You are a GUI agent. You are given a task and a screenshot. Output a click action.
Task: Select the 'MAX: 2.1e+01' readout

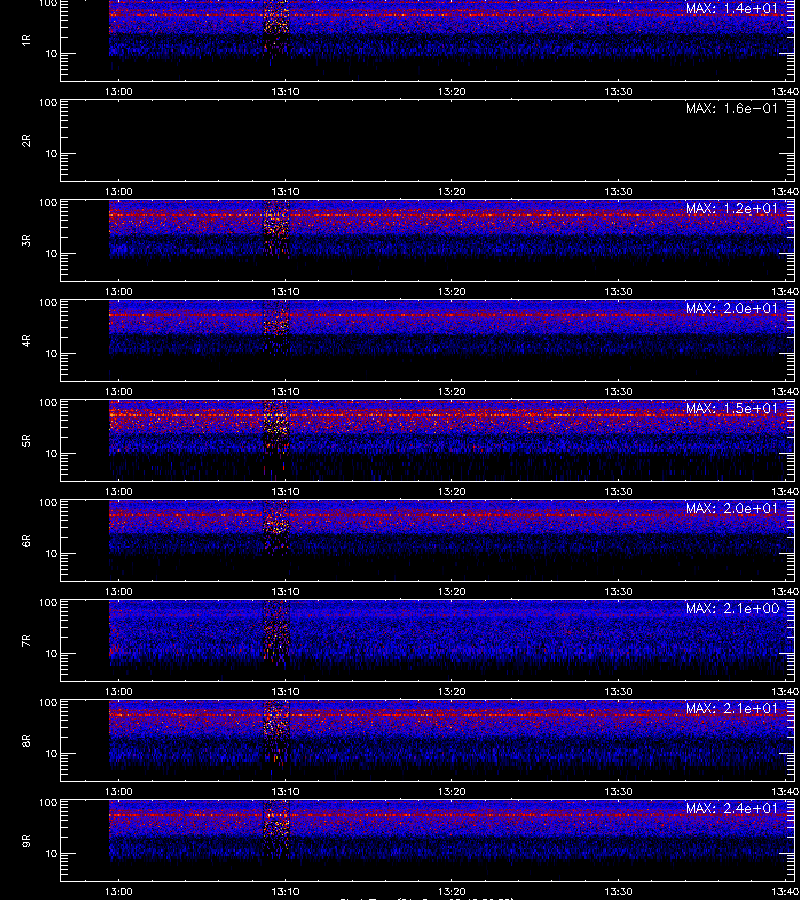point(732,708)
